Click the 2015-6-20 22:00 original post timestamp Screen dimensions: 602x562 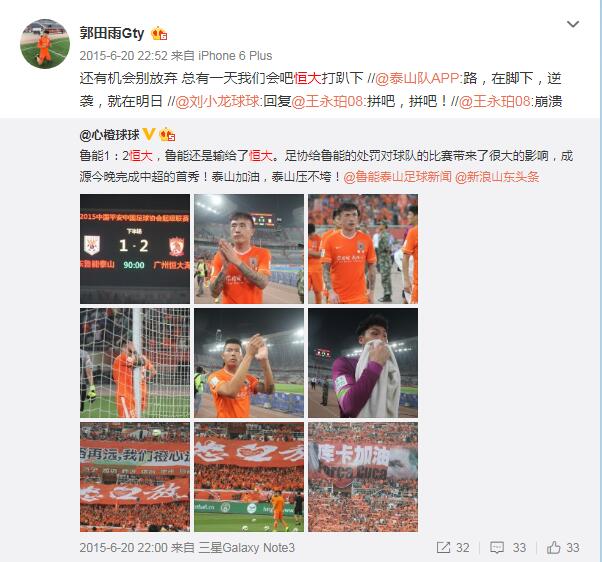pos(124,547)
